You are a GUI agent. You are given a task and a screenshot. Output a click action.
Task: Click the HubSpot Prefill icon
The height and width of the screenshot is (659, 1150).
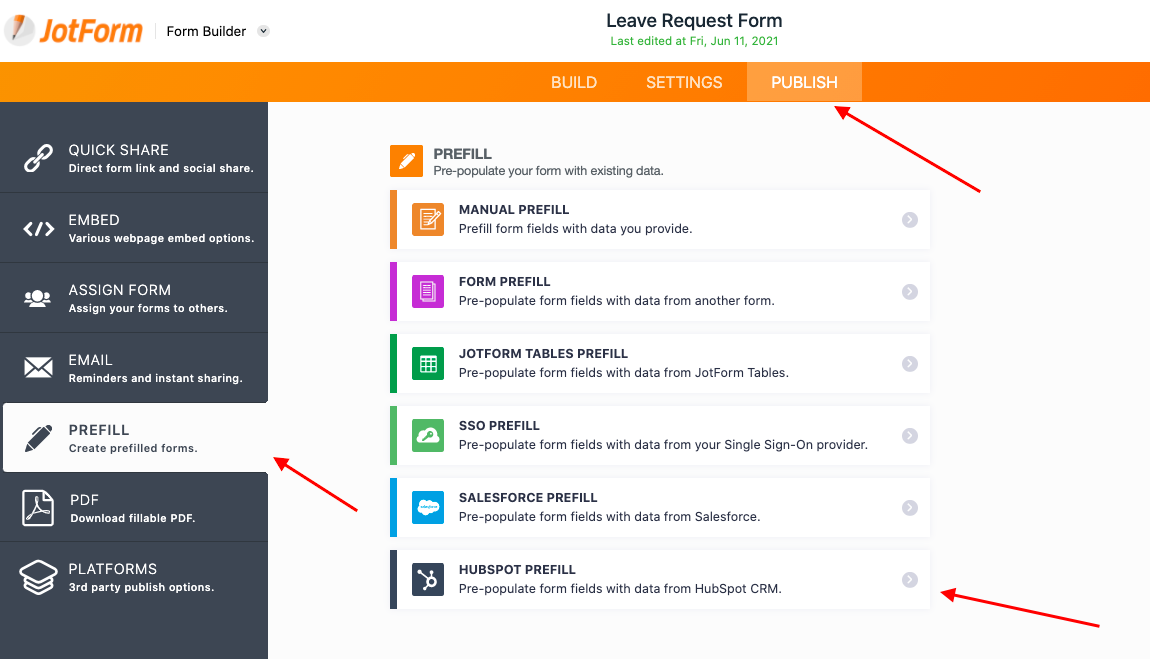click(428, 580)
